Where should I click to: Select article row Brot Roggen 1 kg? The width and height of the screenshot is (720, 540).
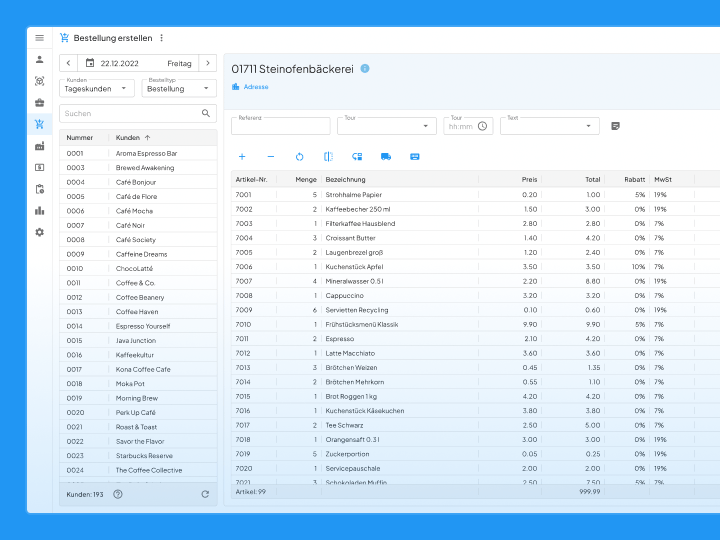[475, 397]
